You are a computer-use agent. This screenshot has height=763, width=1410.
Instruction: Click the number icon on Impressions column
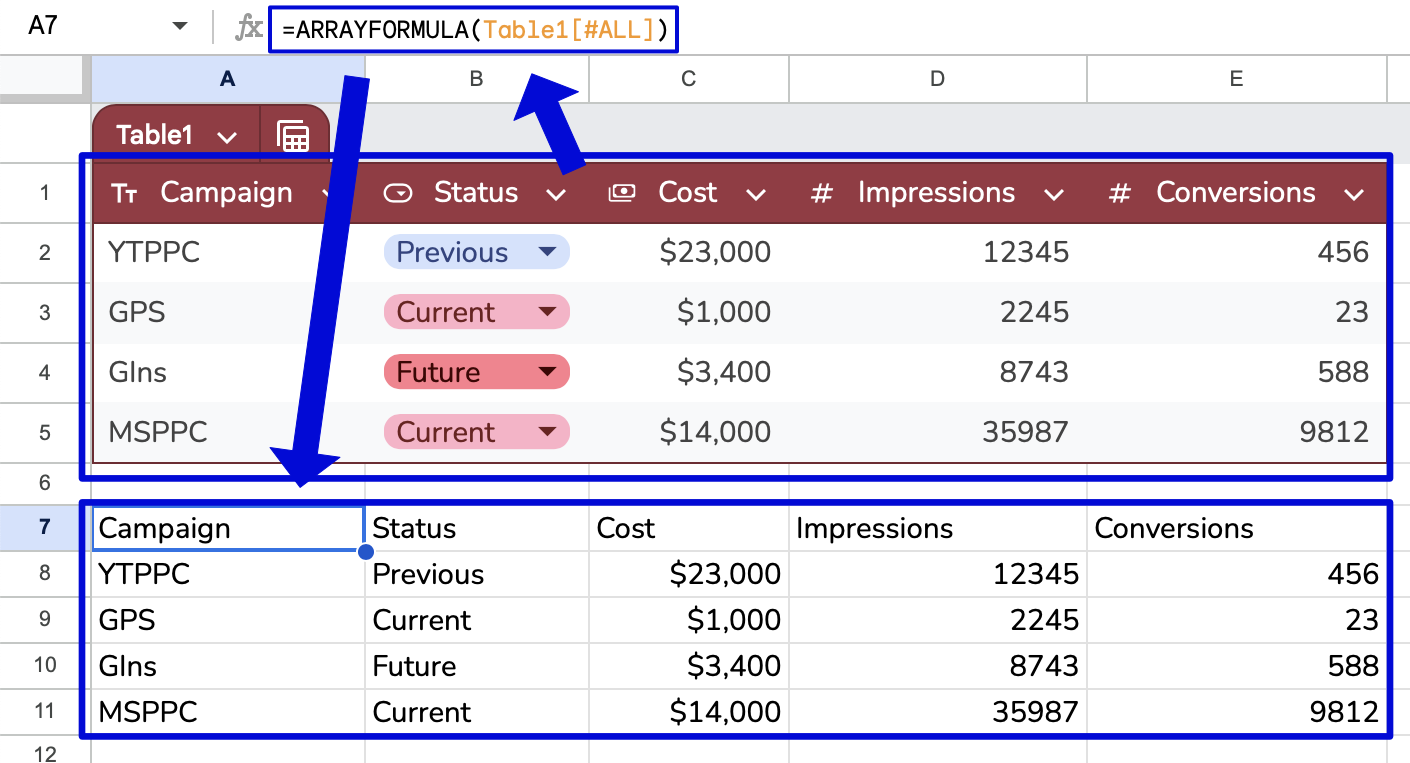pyautogui.click(x=822, y=192)
